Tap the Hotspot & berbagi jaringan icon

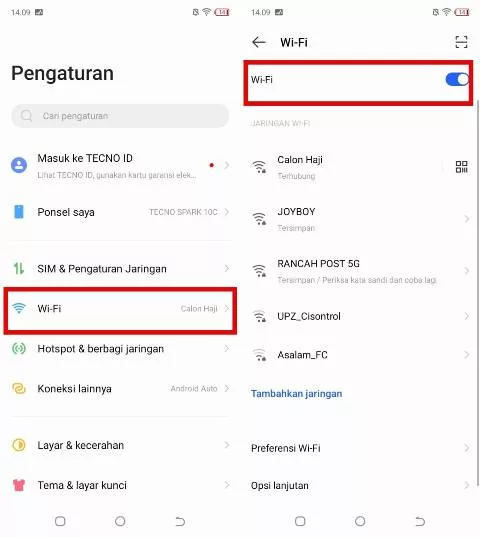coord(19,349)
